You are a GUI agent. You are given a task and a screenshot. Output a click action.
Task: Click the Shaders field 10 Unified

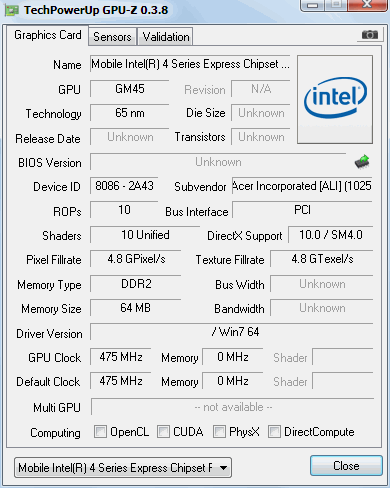145,235
